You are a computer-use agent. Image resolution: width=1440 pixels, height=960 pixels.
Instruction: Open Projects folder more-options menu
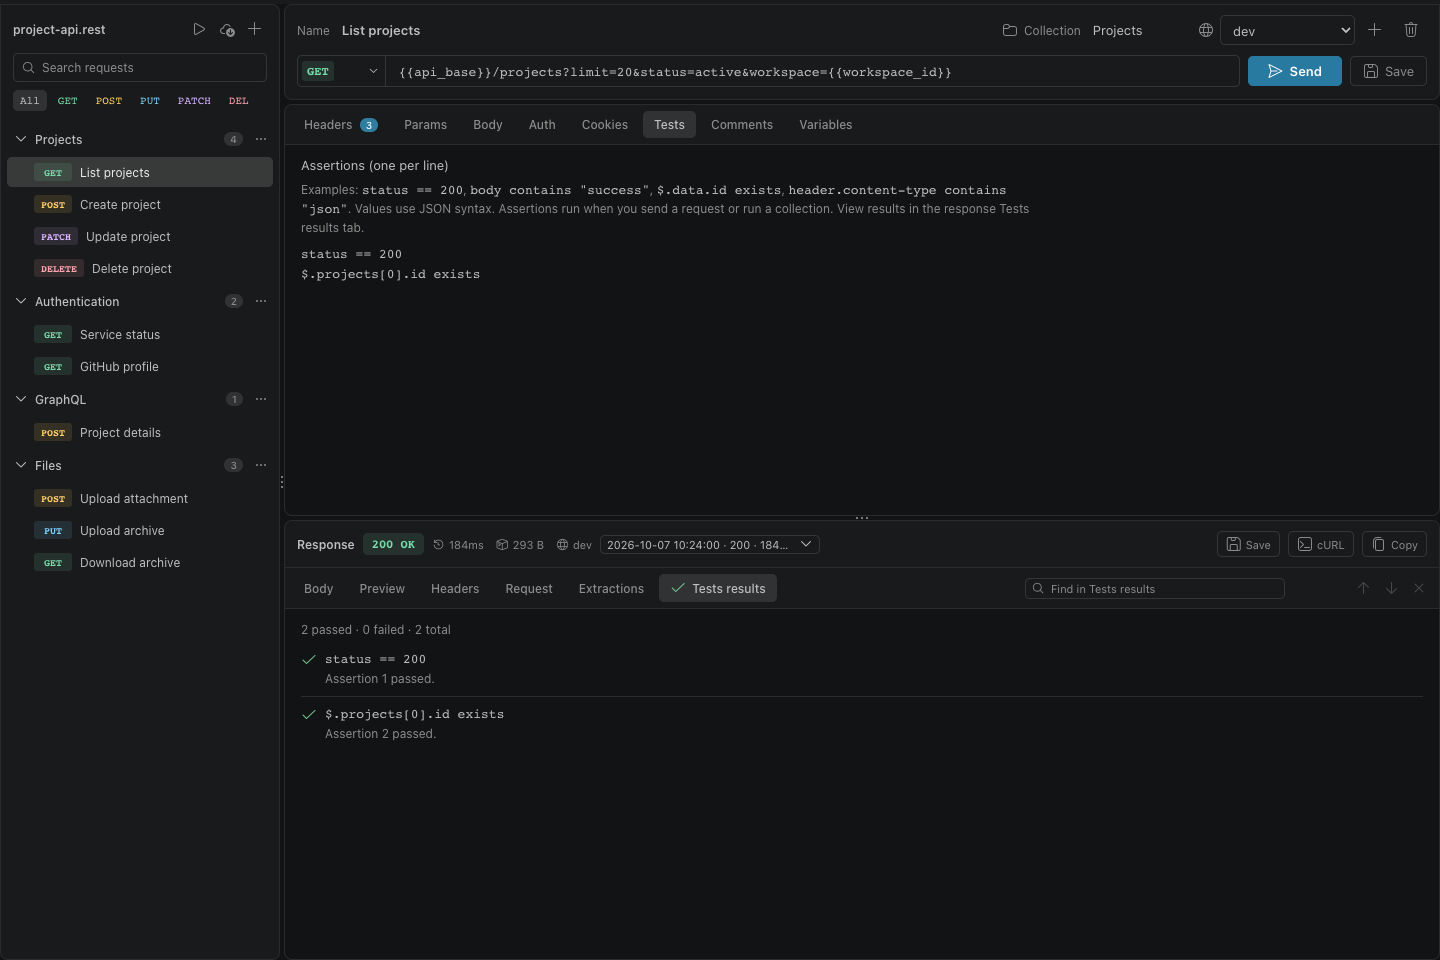point(261,139)
